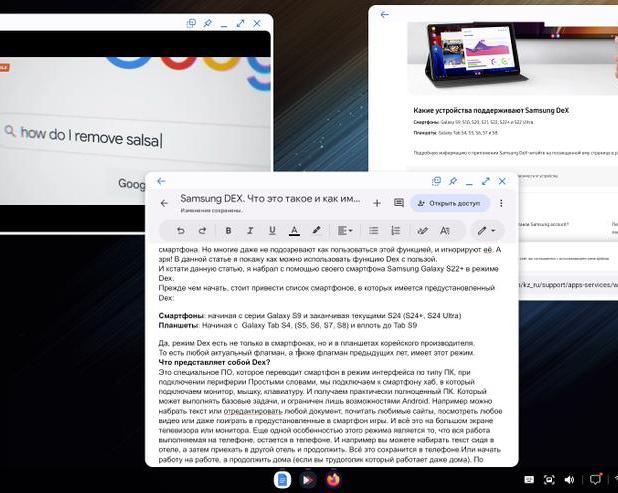Redo the last action in Docs toolbar

[x=202, y=231]
